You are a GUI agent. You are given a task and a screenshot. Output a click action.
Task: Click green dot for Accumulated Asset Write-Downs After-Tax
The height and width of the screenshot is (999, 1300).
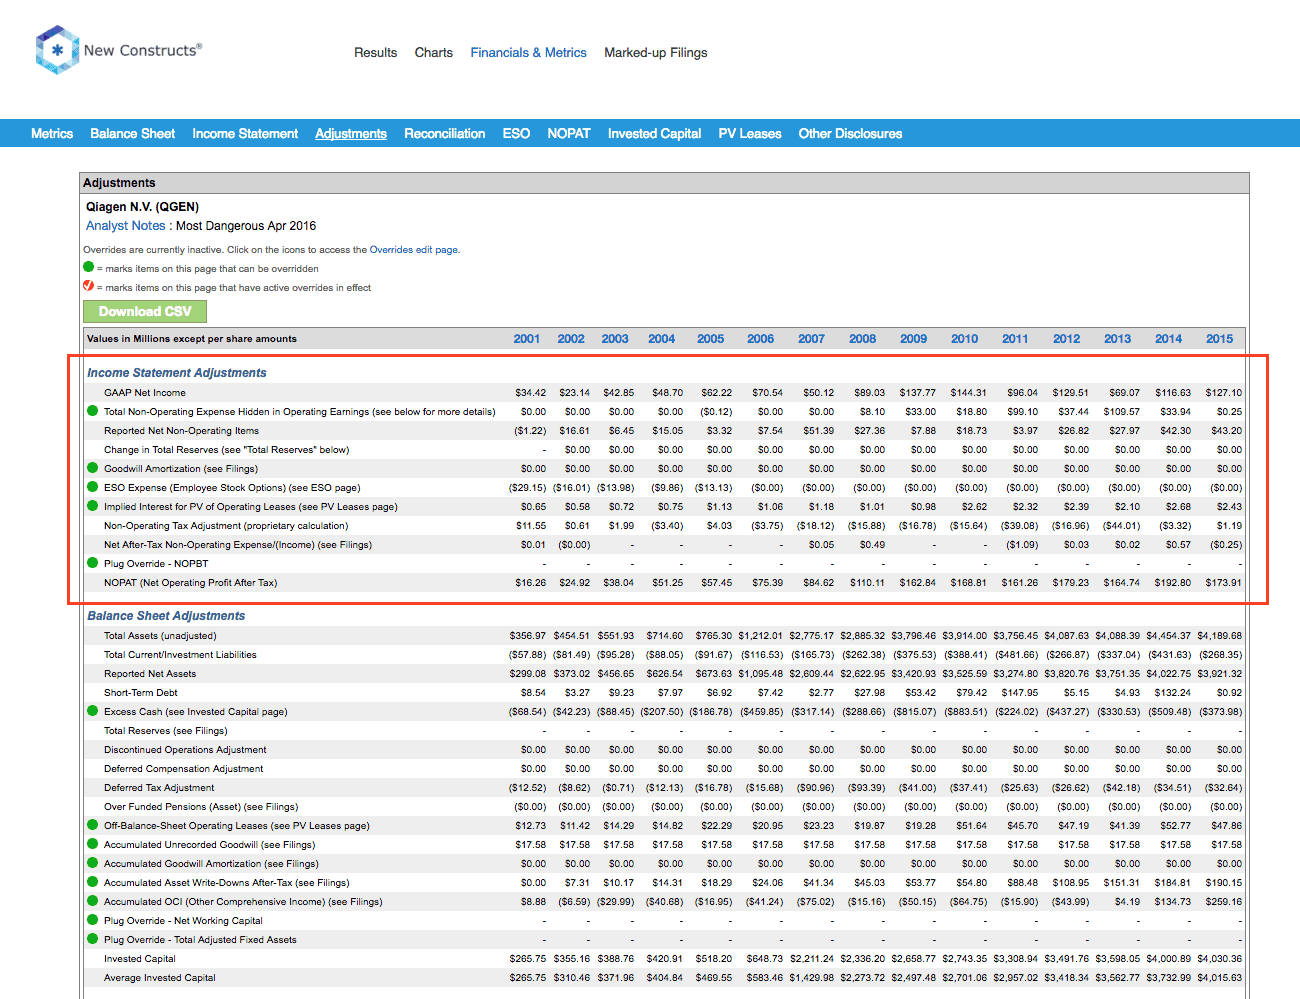[x=93, y=882]
